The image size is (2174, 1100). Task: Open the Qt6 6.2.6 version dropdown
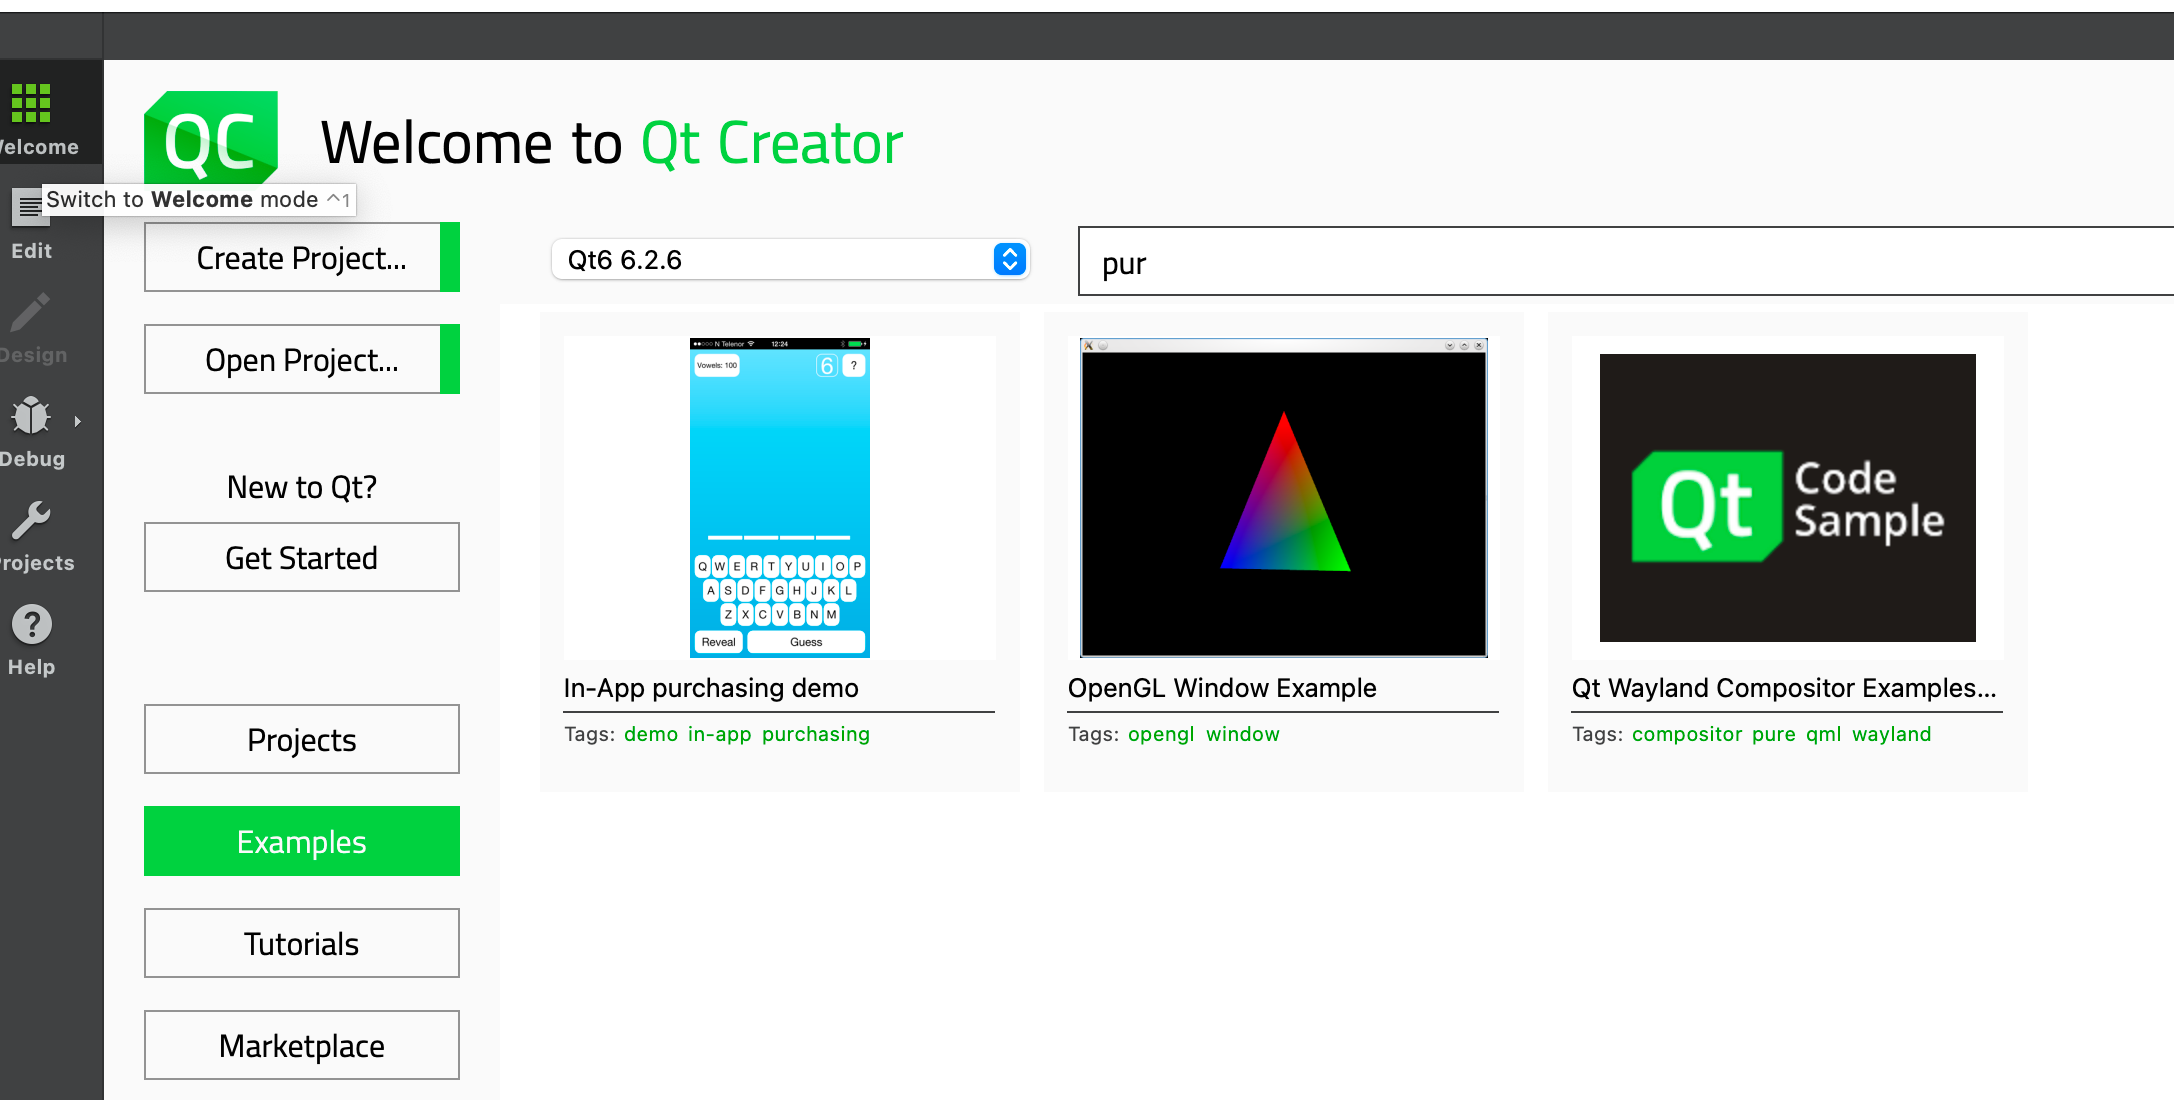pyautogui.click(x=790, y=259)
